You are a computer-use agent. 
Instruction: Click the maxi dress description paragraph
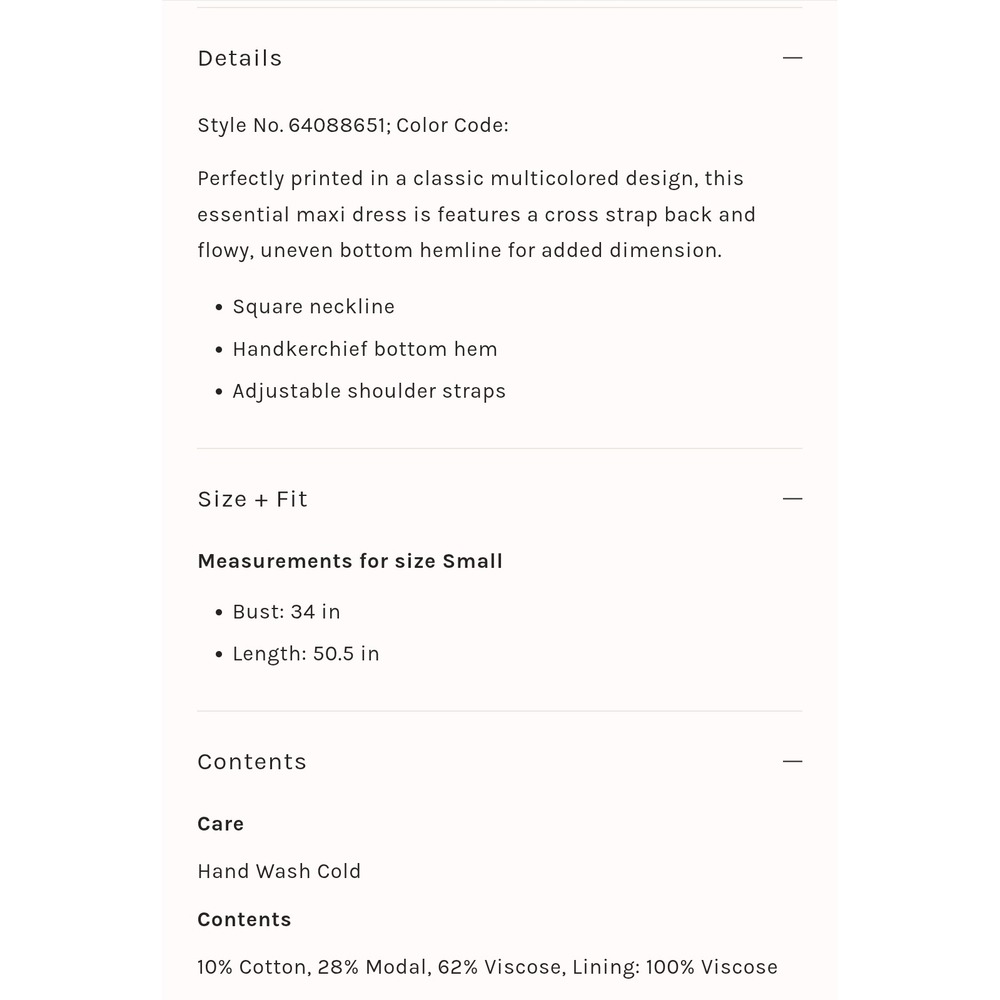pos(476,214)
